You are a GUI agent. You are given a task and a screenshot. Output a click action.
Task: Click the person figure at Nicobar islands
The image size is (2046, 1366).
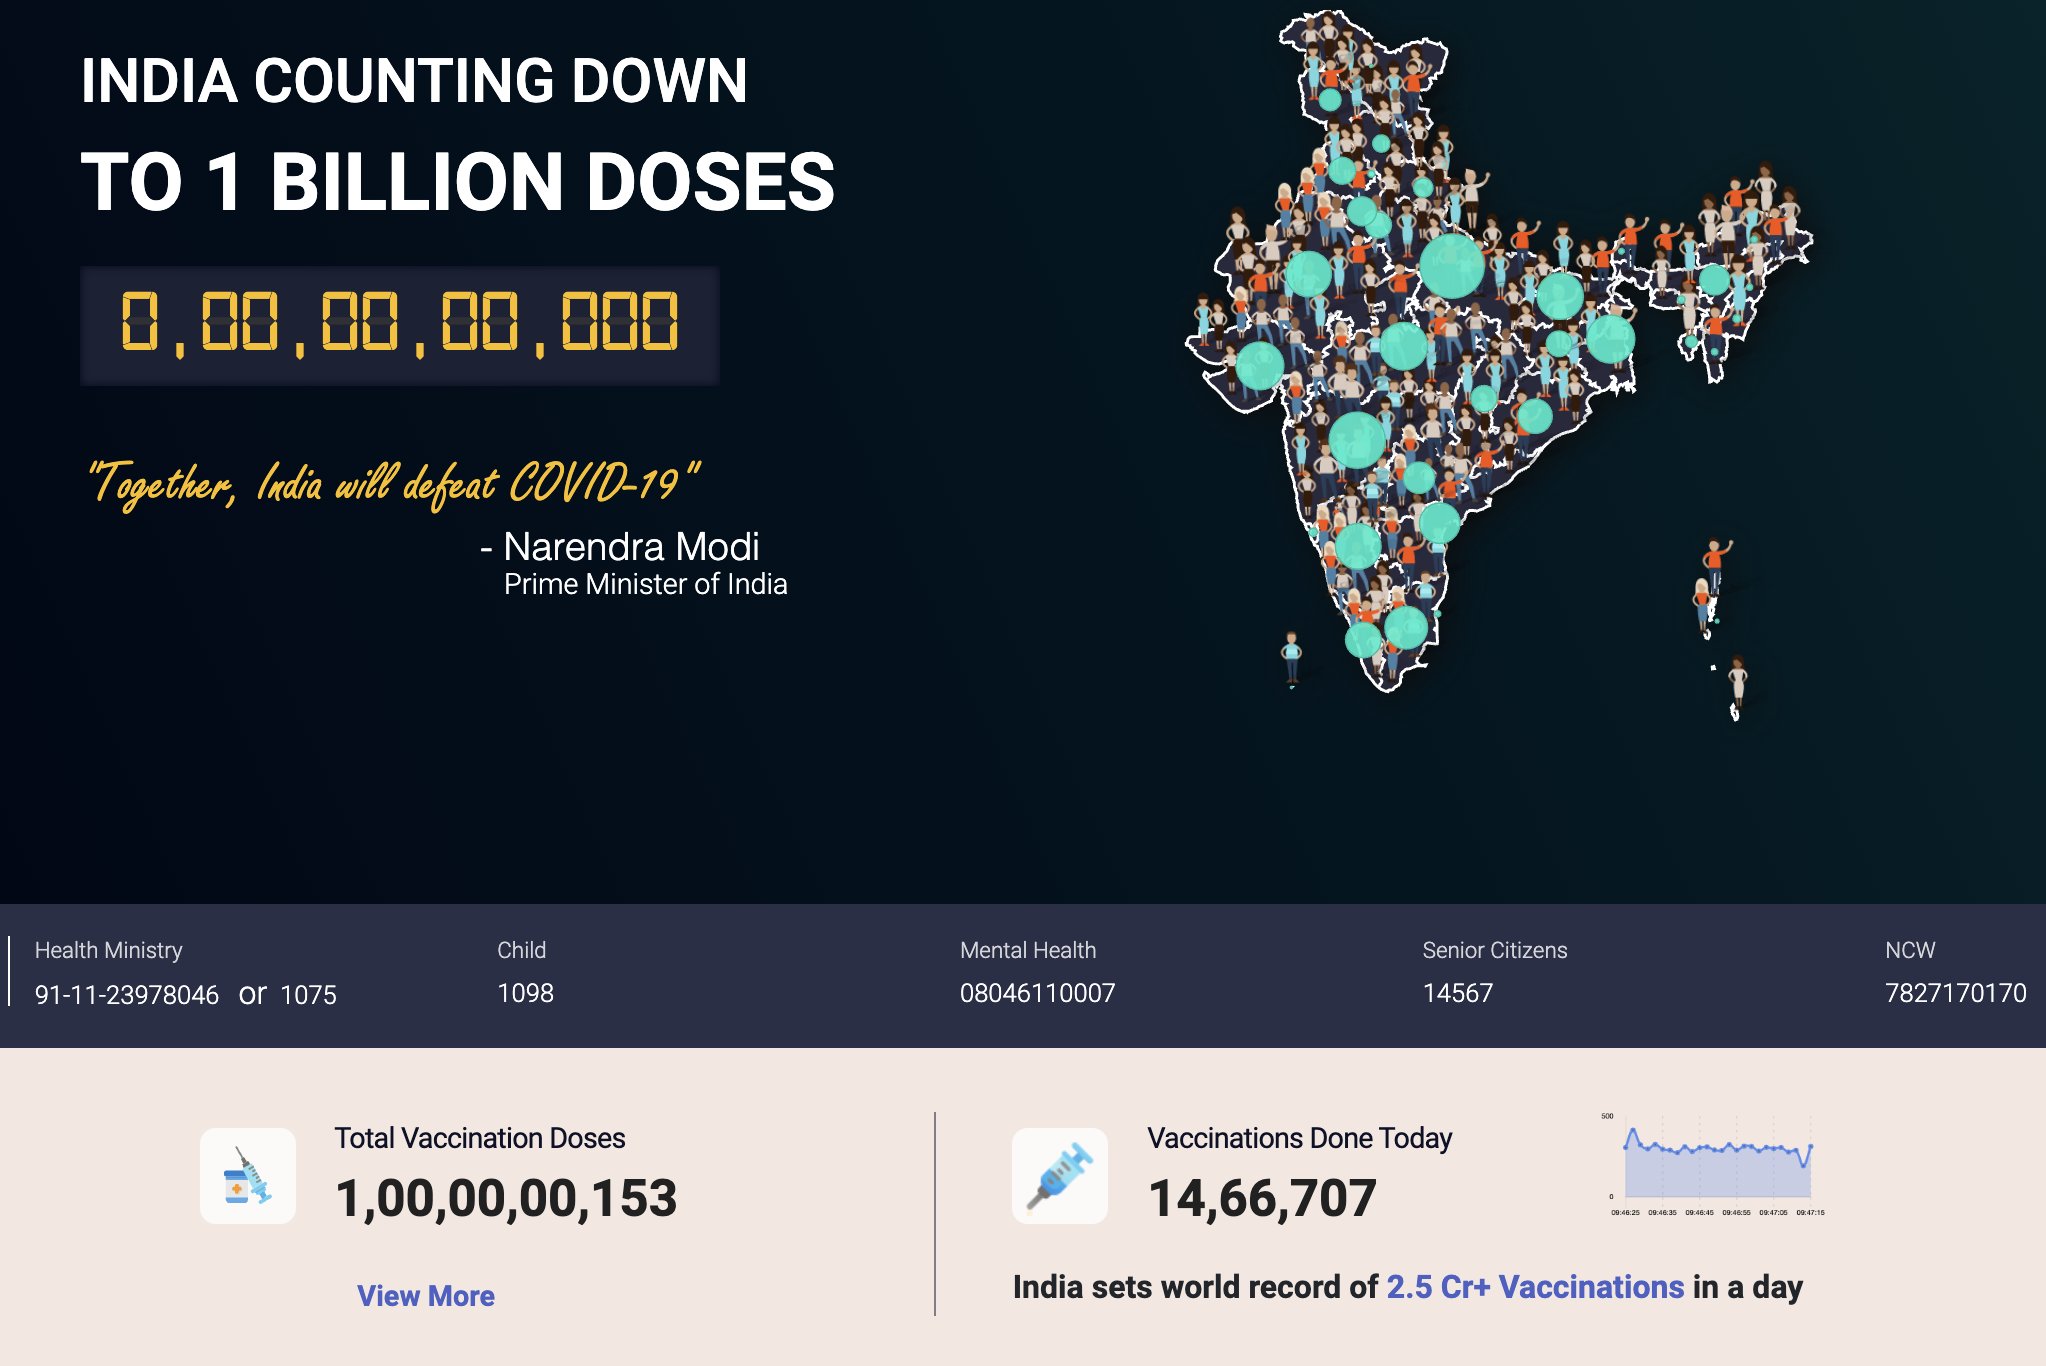click(x=1738, y=685)
